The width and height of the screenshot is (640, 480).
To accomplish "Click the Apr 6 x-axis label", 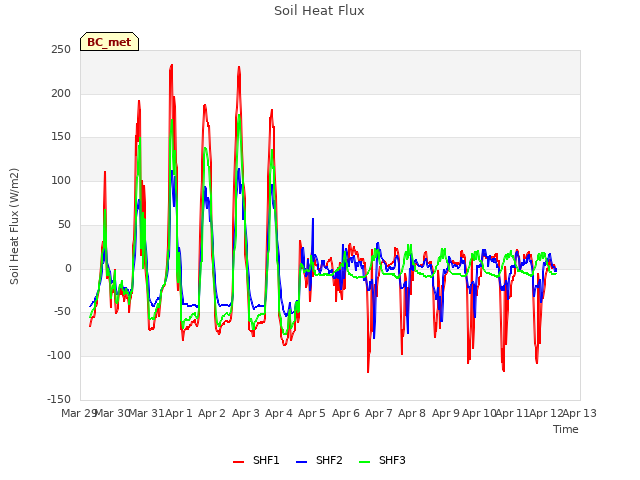I will pyautogui.click(x=346, y=413).
